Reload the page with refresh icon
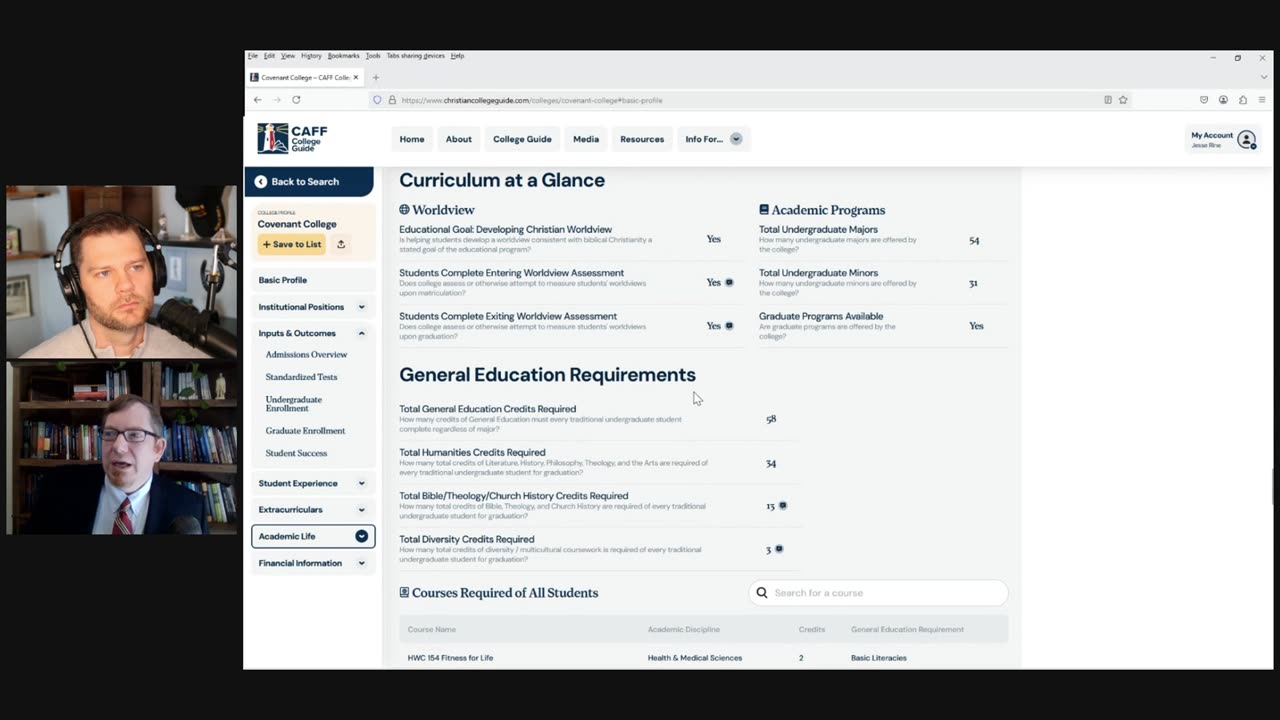 click(x=296, y=100)
